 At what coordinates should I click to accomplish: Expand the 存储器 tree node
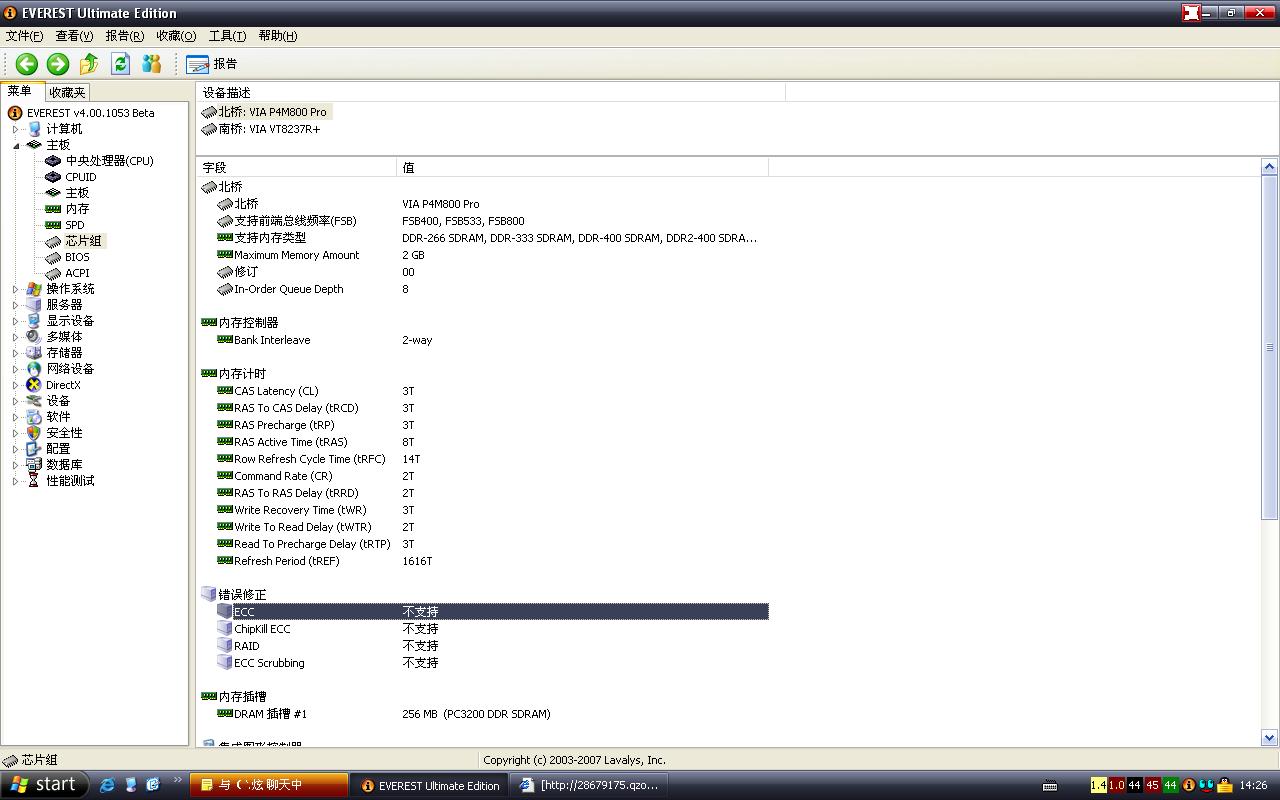coord(15,353)
